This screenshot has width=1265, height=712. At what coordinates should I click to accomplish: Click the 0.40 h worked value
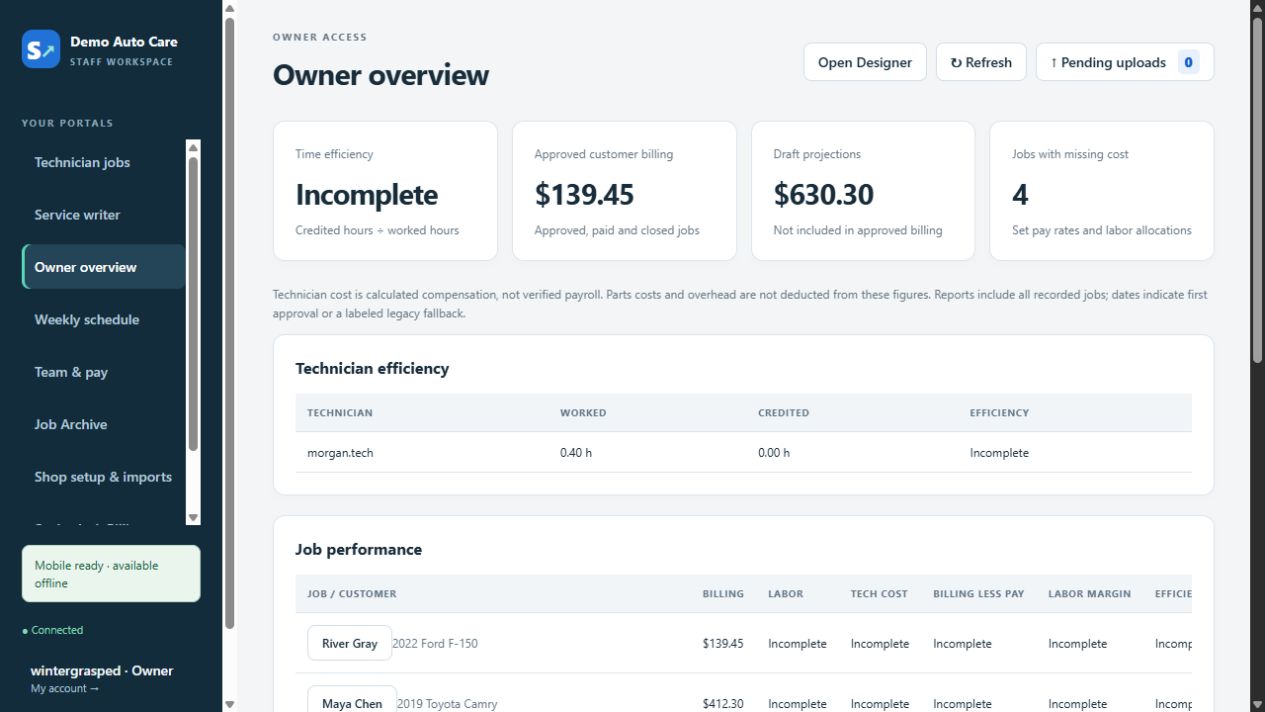coord(576,453)
